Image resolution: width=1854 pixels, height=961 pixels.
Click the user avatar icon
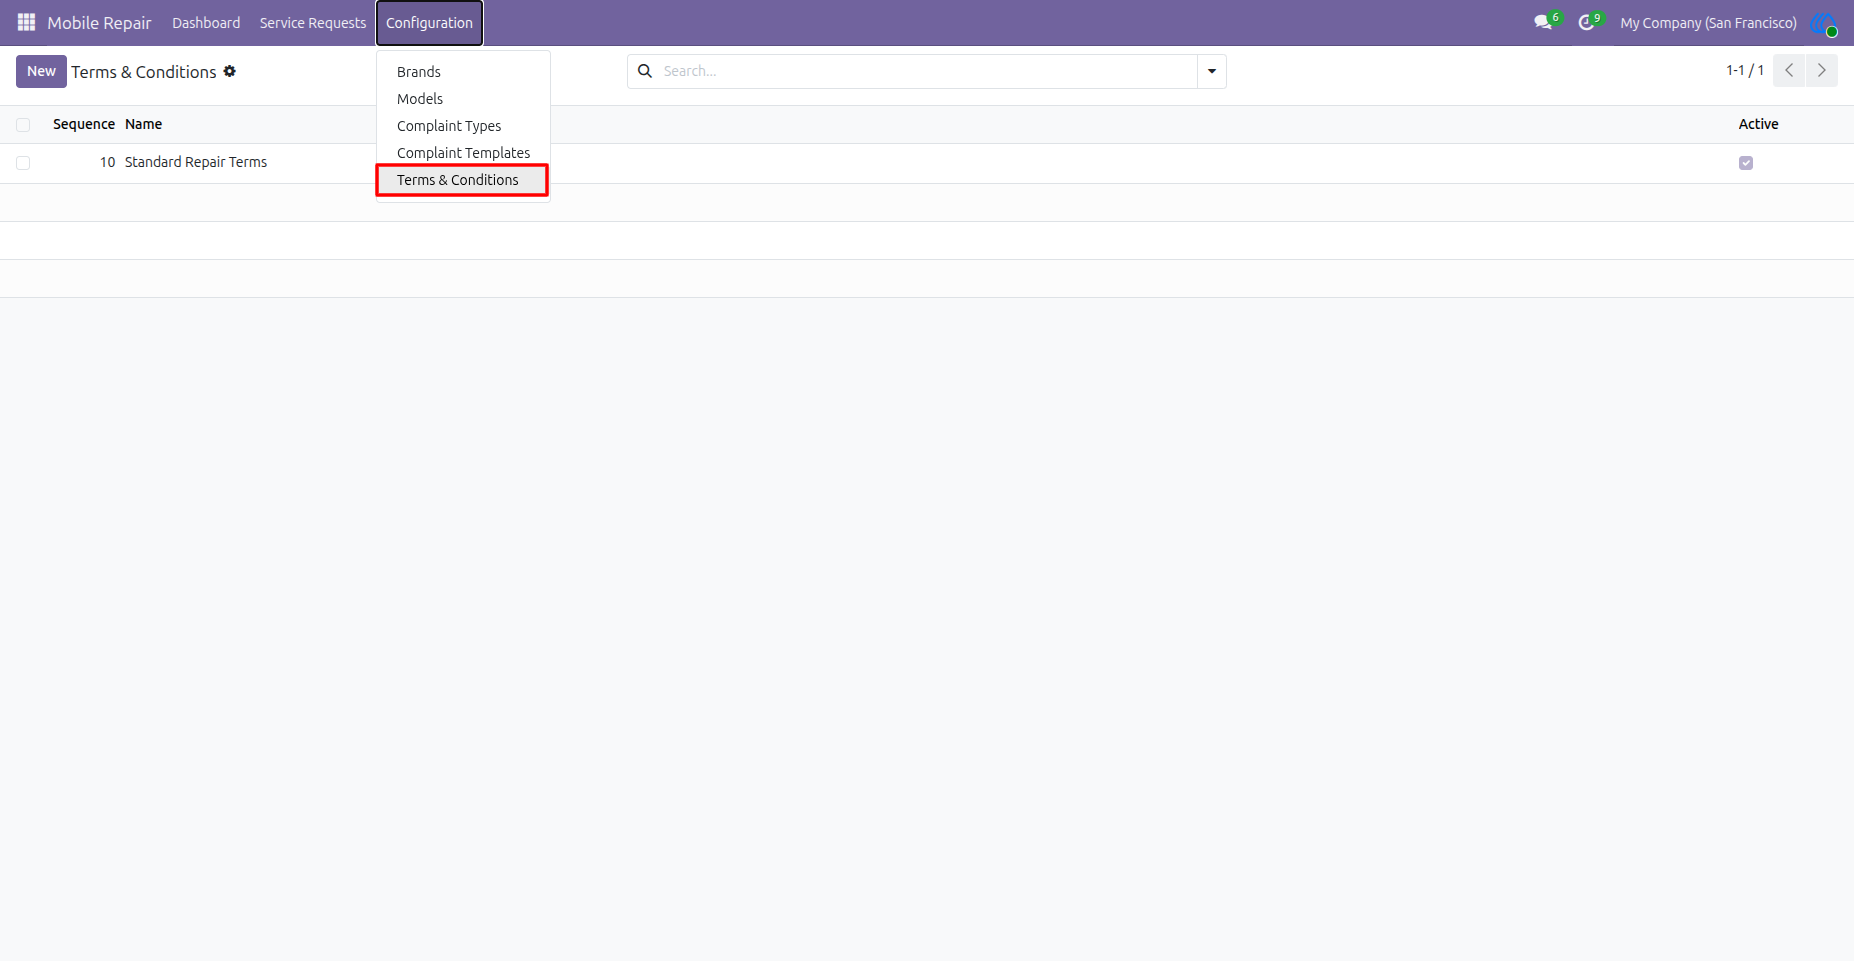click(x=1823, y=22)
